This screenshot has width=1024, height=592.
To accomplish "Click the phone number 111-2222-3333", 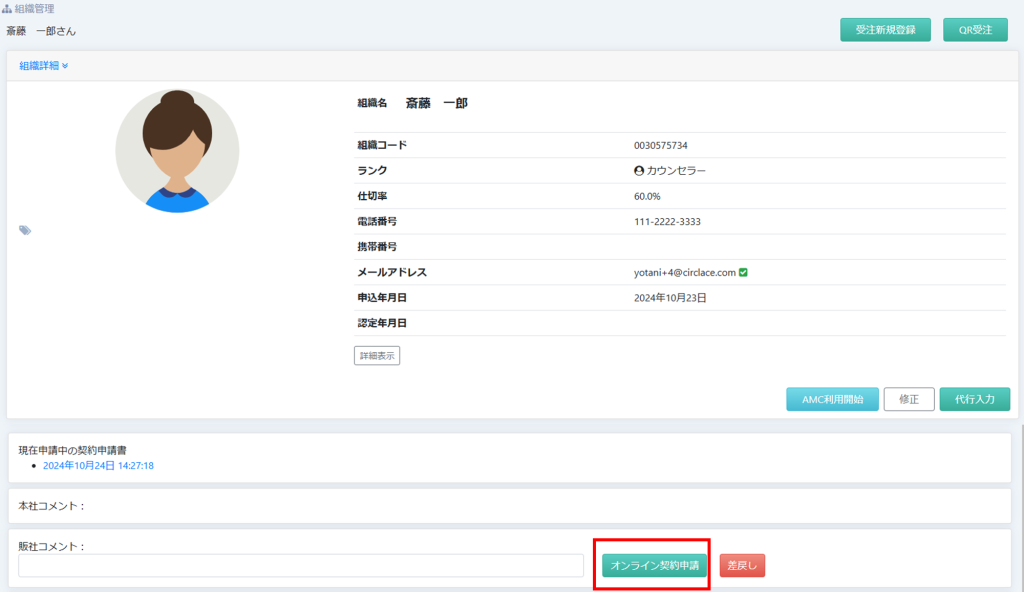I will pos(667,221).
